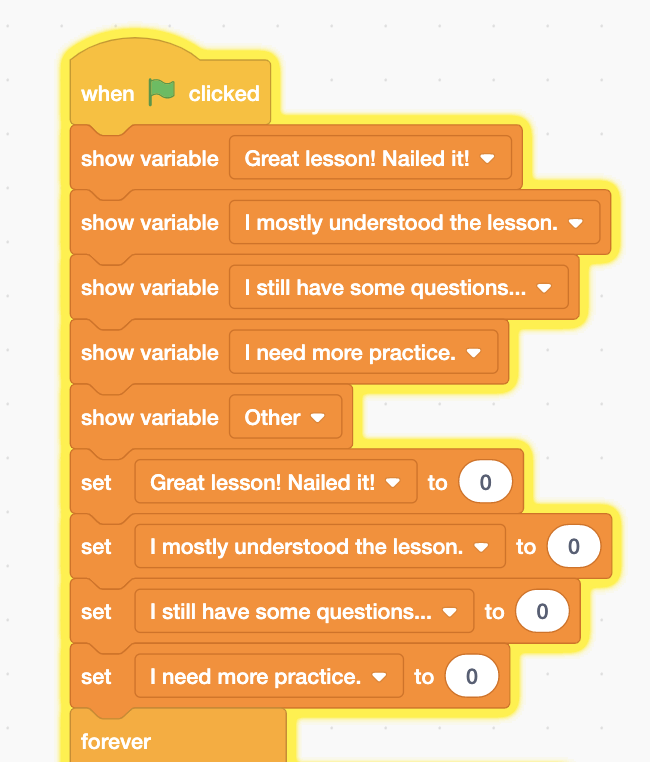Click 'show variable' label of the first show block
This screenshot has height=762, width=650.
[x=149, y=159]
